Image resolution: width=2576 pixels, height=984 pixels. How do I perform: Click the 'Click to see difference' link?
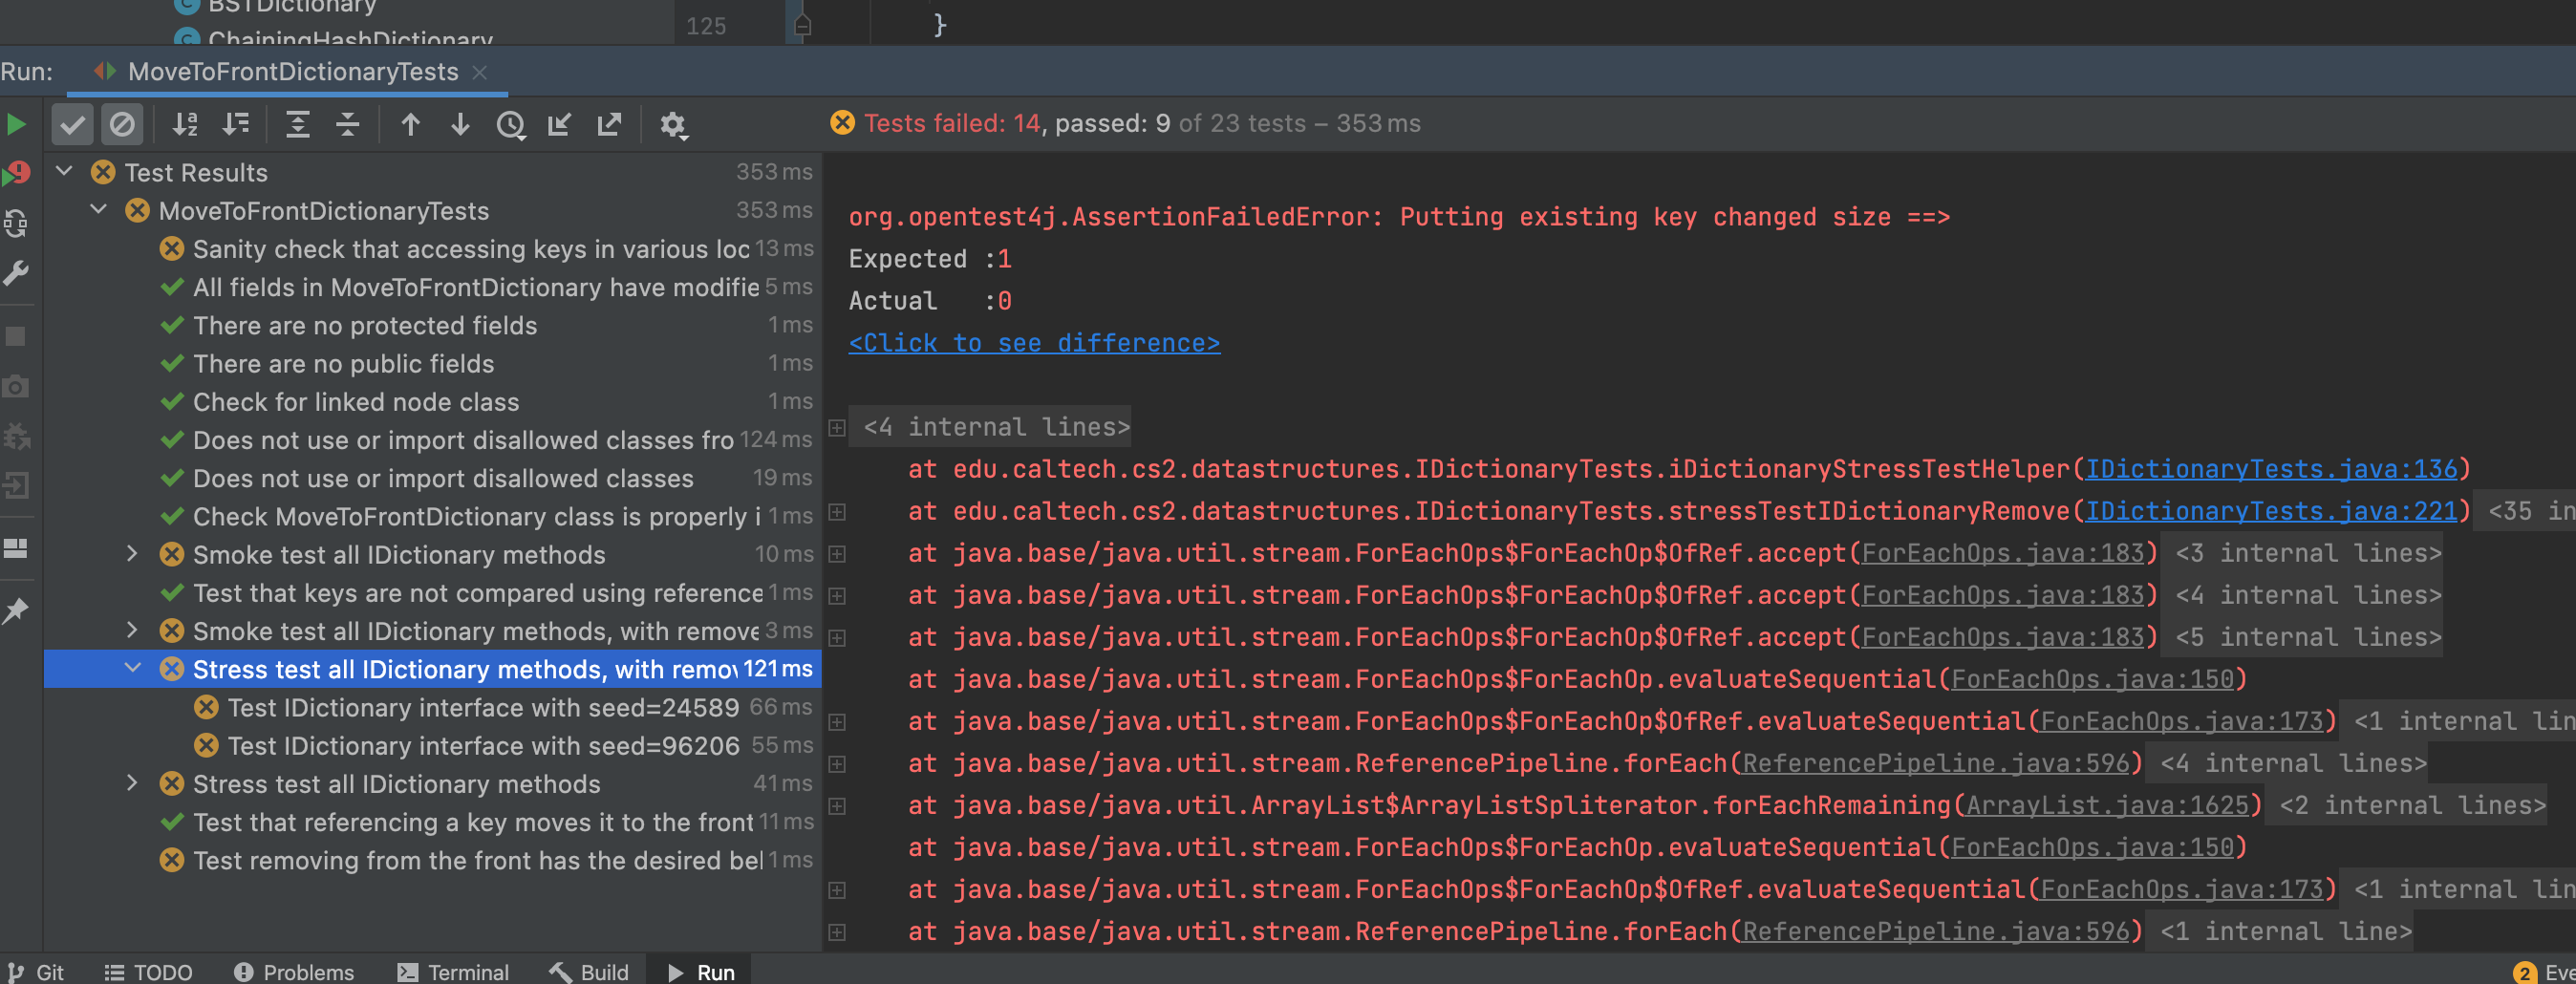(x=1033, y=343)
